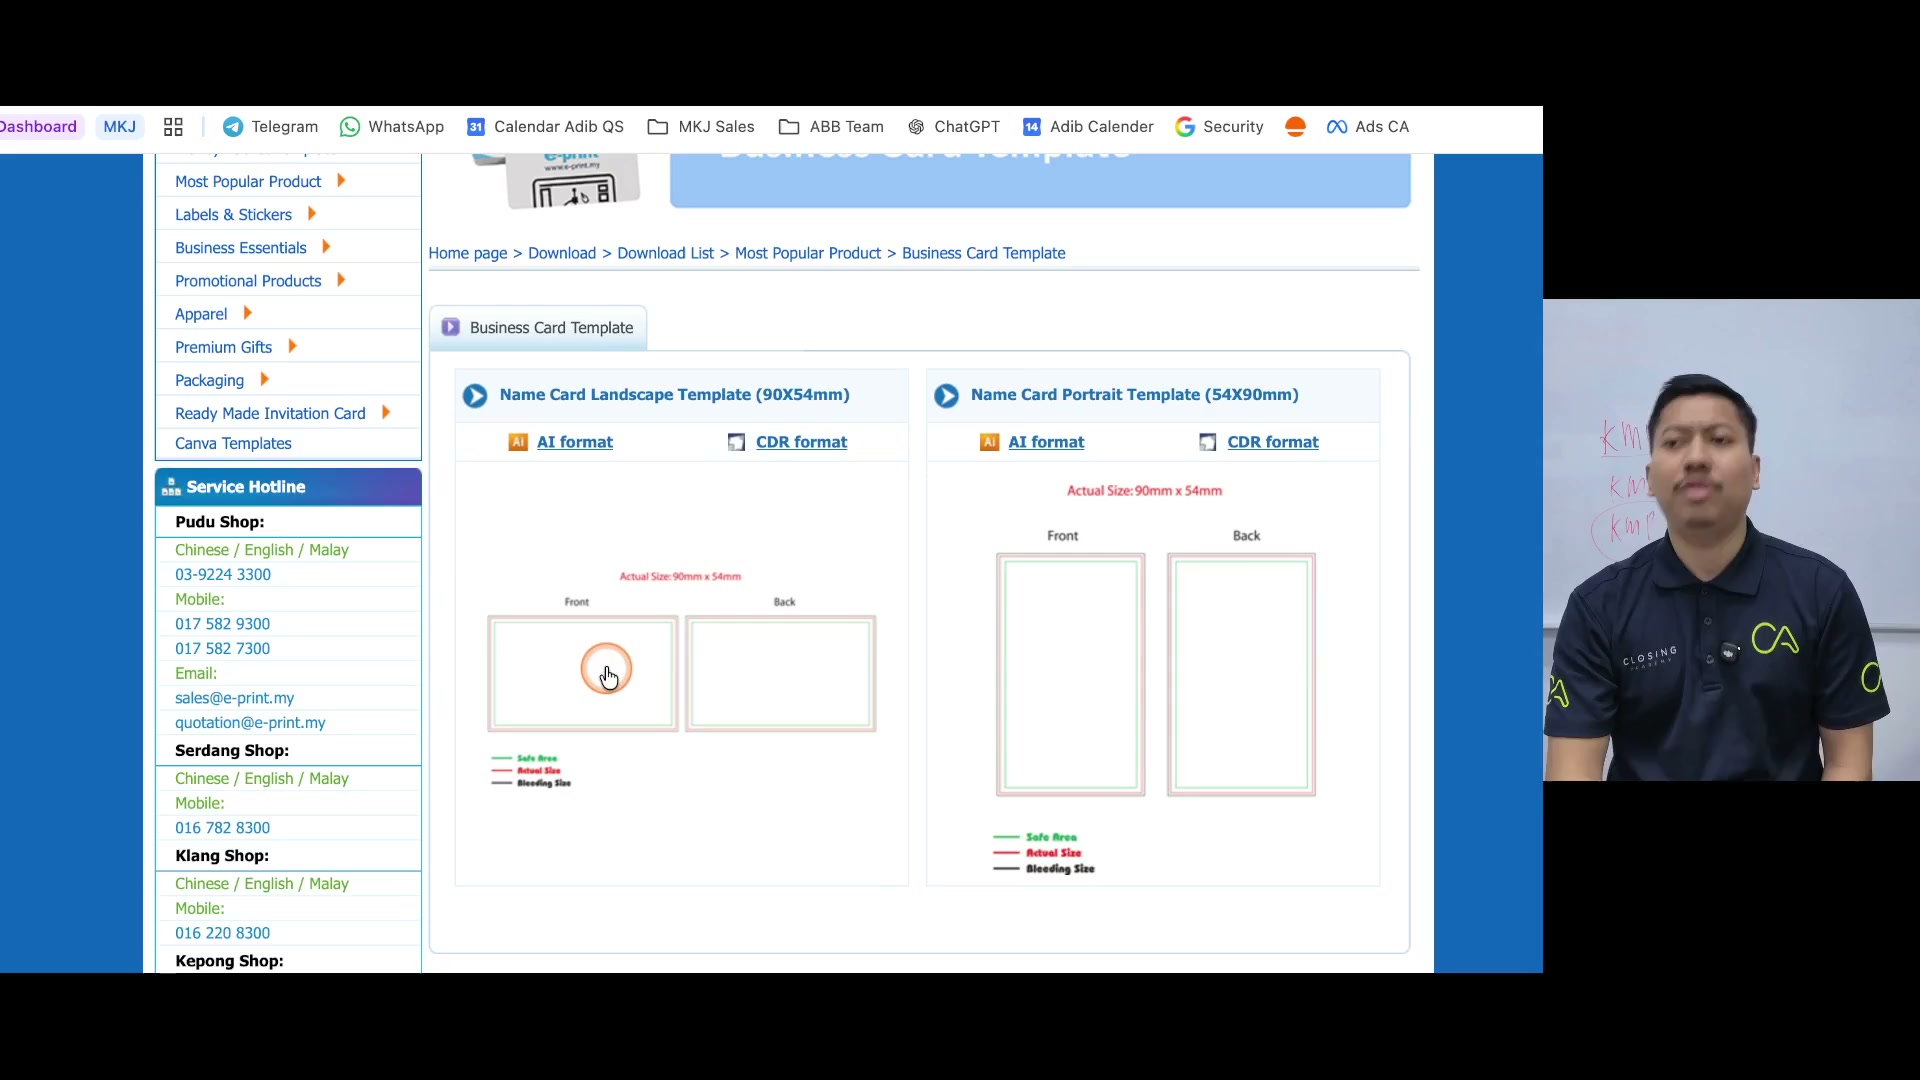Expand the Labels & Stickers submenu arrow

point(312,214)
